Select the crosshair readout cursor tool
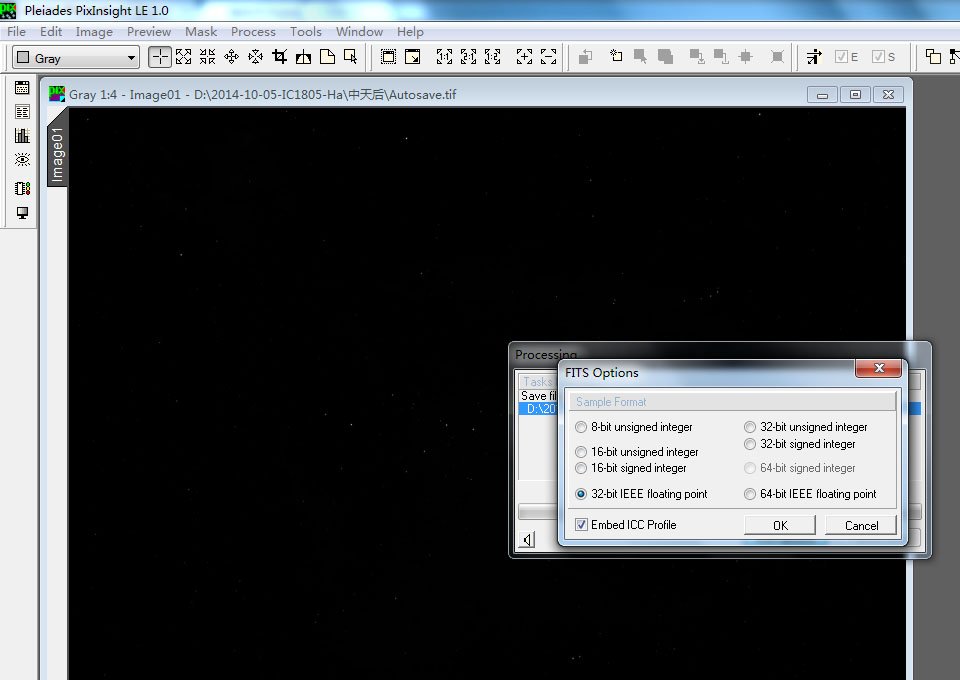 click(159, 57)
